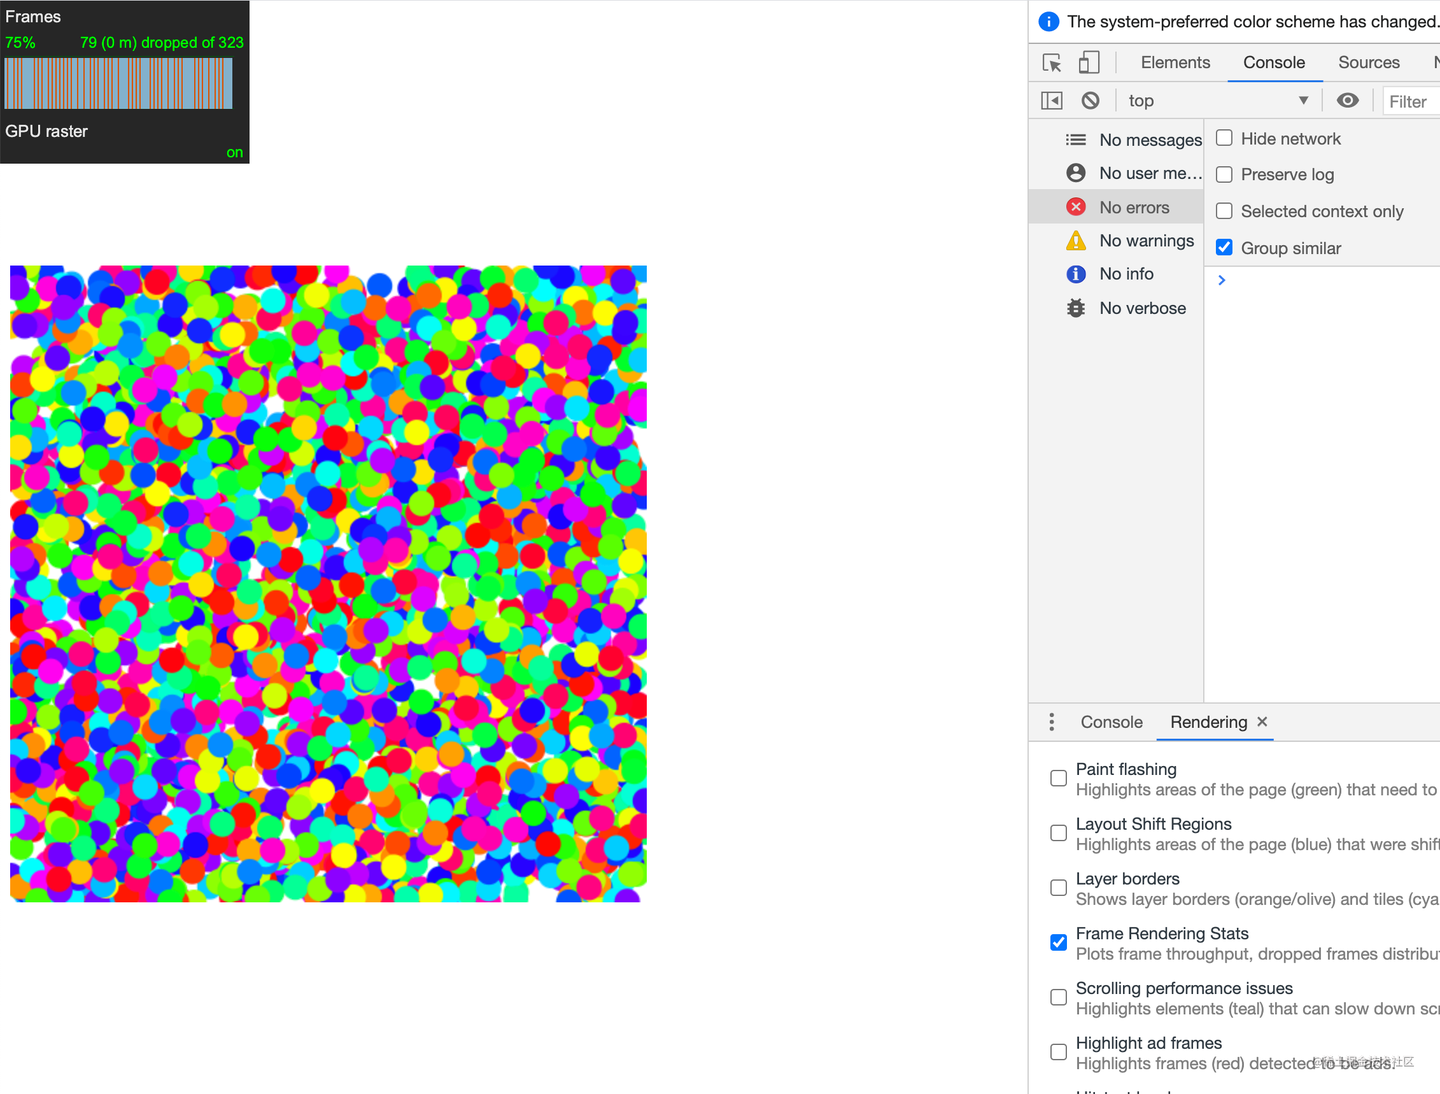Check Selected context only
The width and height of the screenshot is (1440, 1094).
(1224, 211)
